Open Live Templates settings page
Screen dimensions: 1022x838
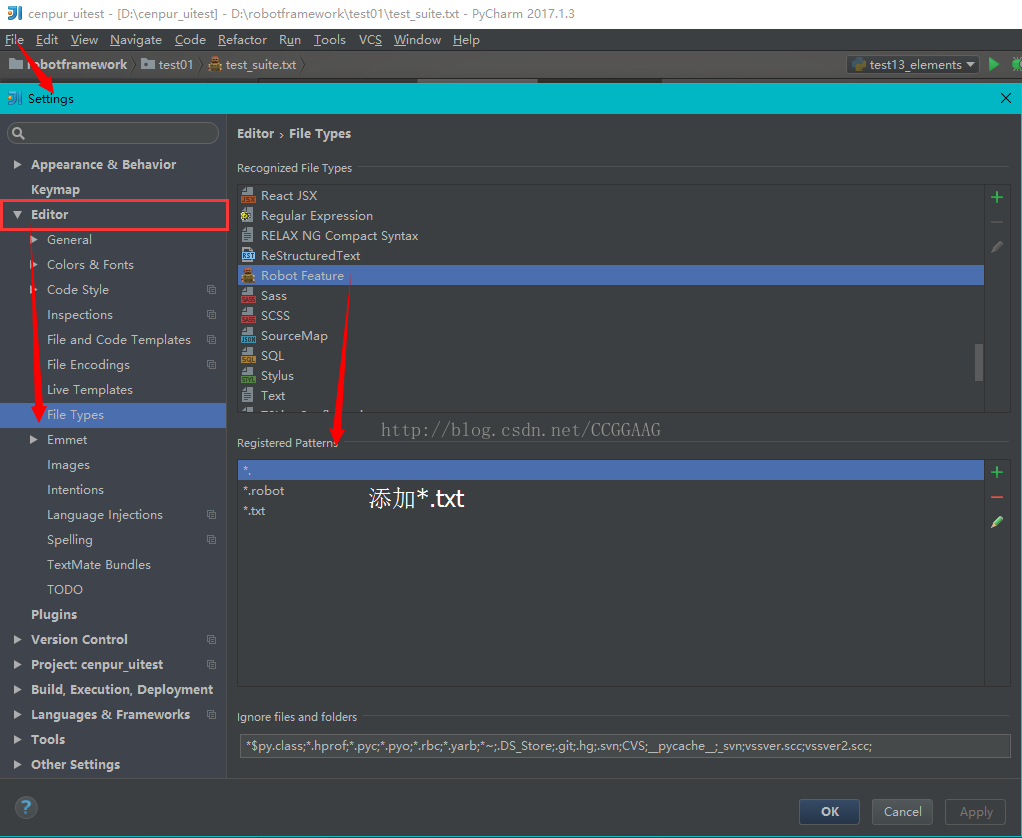pos(89,390)
